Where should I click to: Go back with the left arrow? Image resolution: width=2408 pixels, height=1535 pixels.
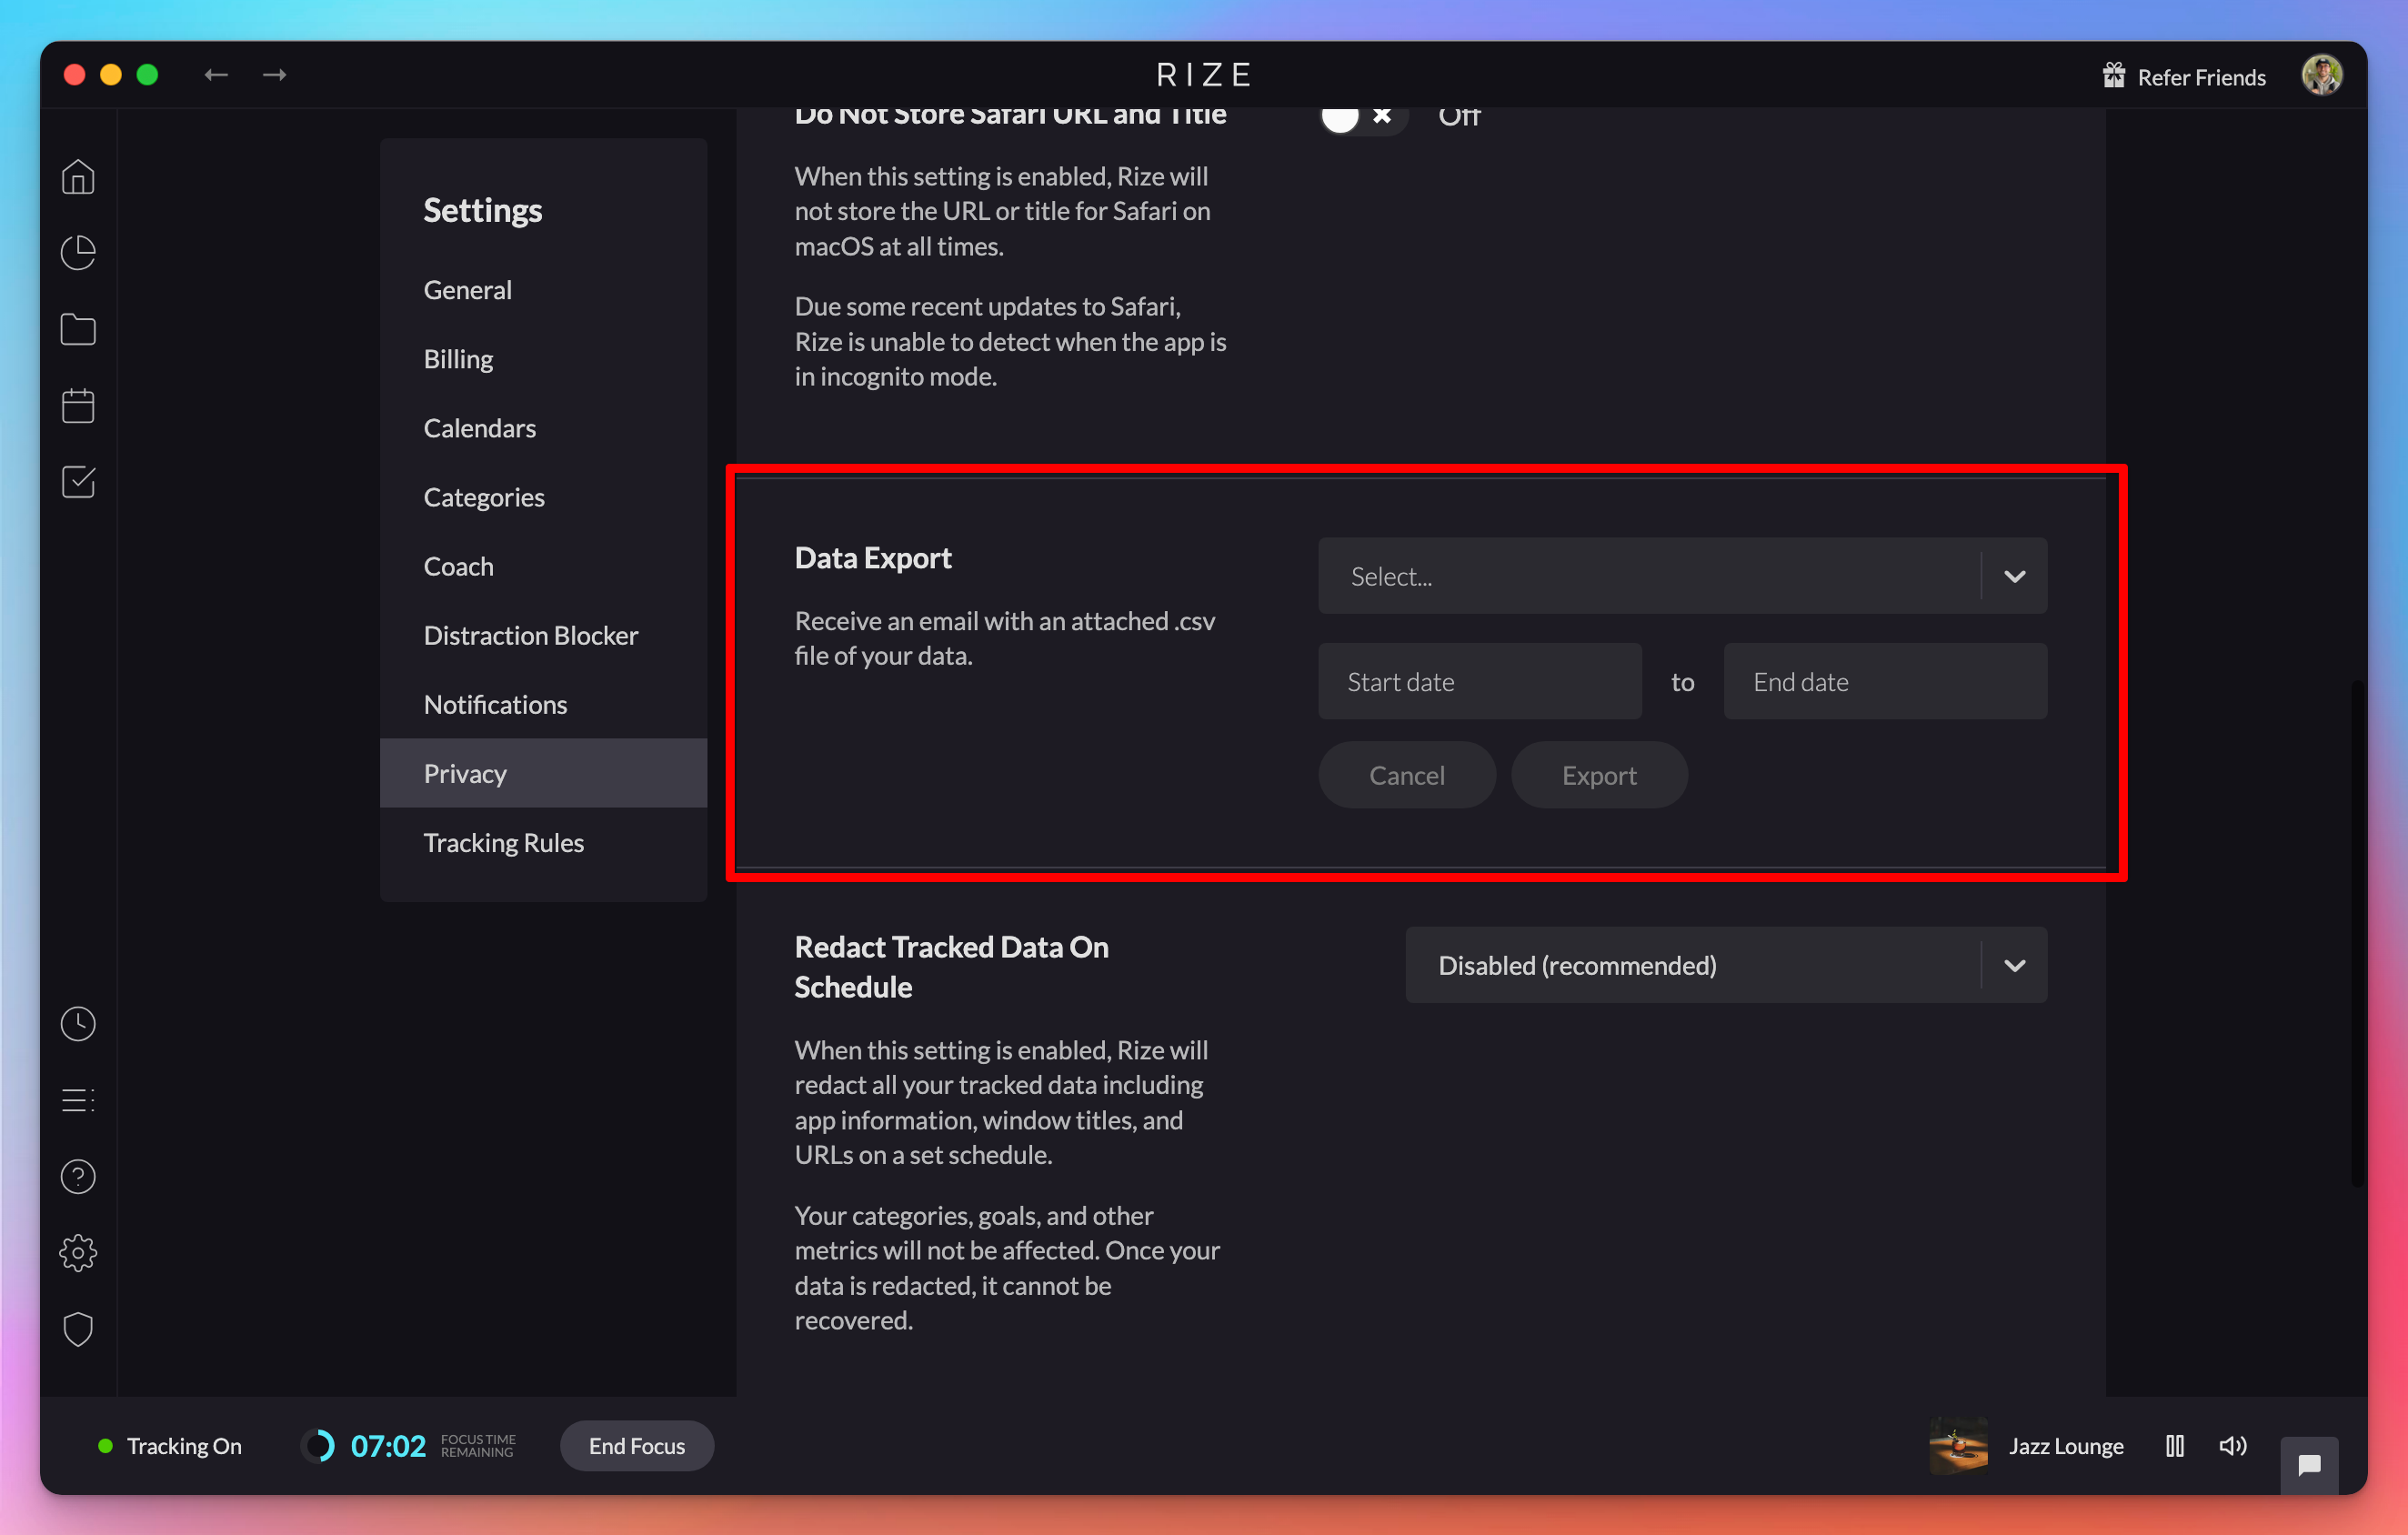coord(216,75)
